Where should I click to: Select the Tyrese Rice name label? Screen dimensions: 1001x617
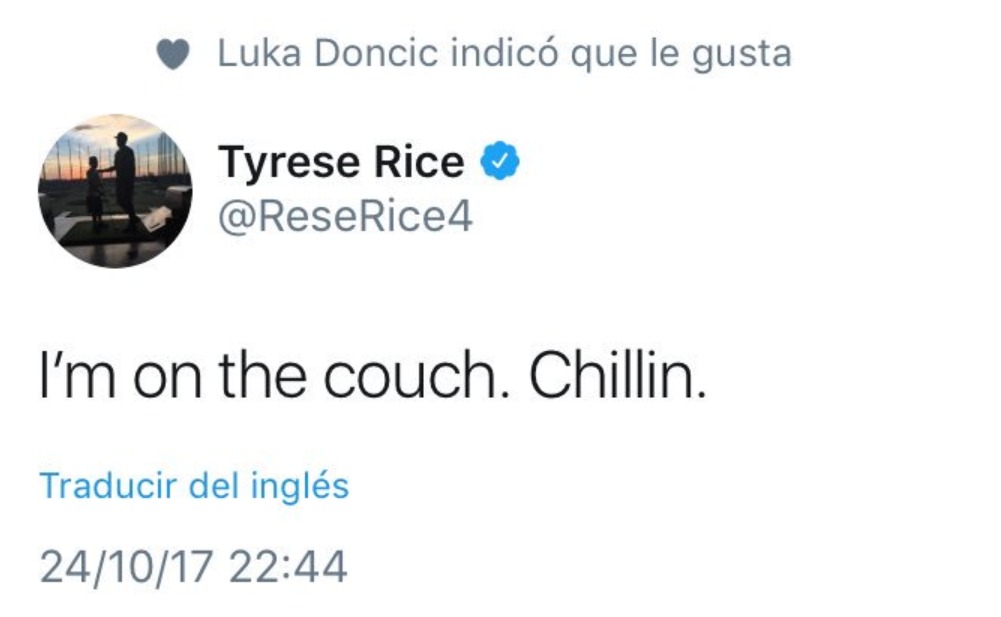(x=340, y=158)
